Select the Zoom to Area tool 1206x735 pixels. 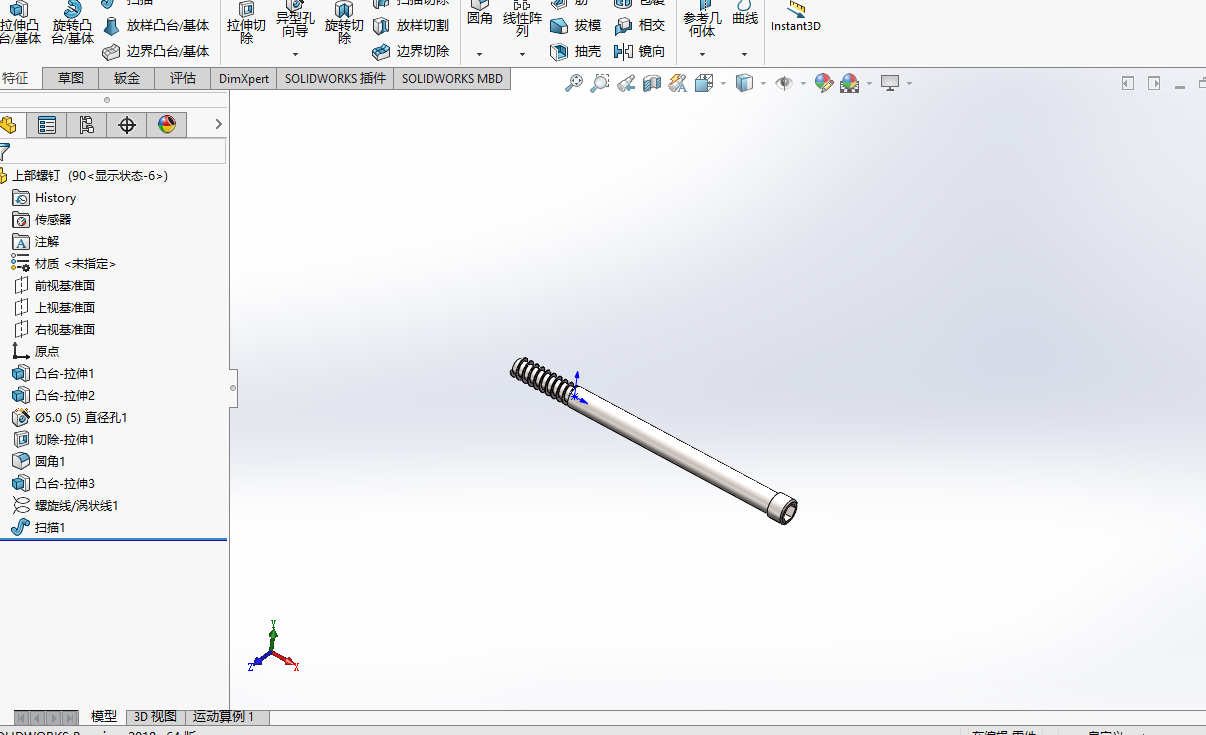tap(600, 83)
